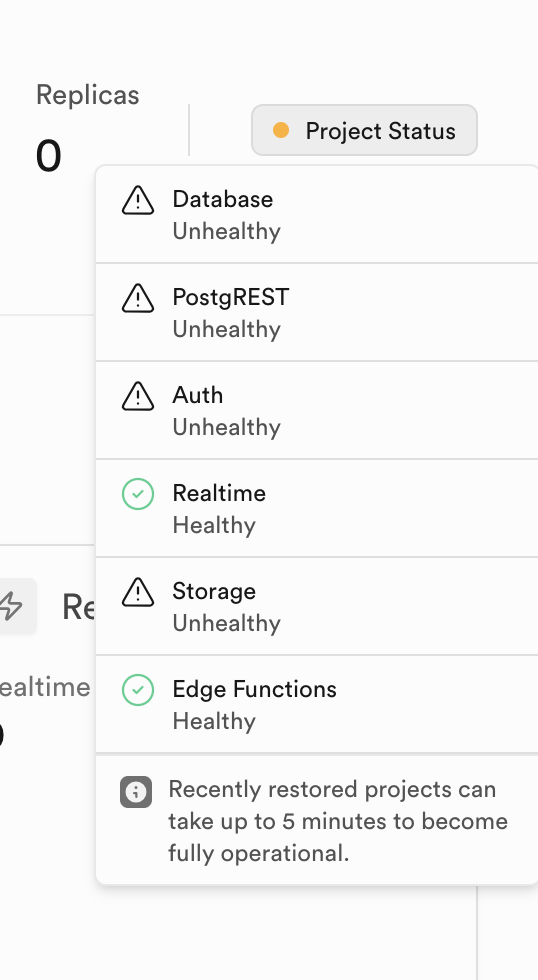Click the Auth unhealthy warning icon

click(x=137, y=396)
